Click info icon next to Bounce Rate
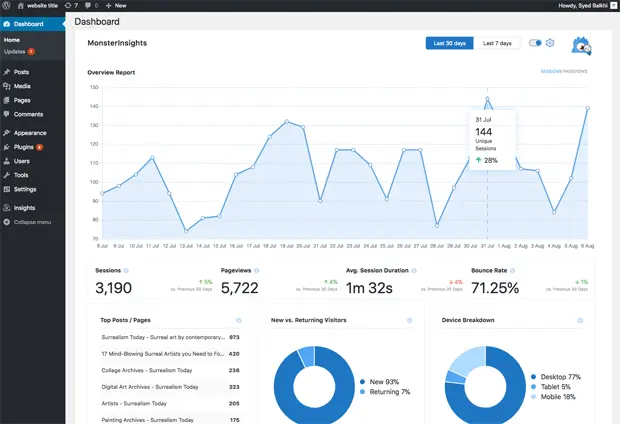The width and height of the screenshot is (620, 424). click(x=514, y=270)
